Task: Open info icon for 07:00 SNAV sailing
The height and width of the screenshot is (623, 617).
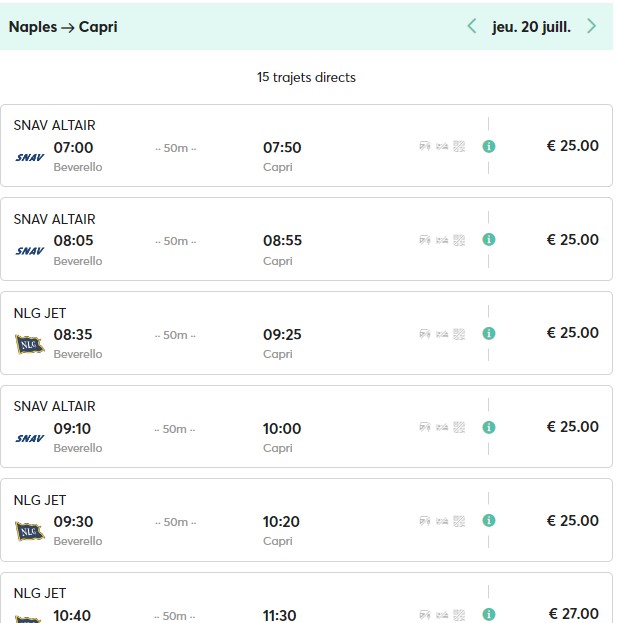Action: click(489, 146)
